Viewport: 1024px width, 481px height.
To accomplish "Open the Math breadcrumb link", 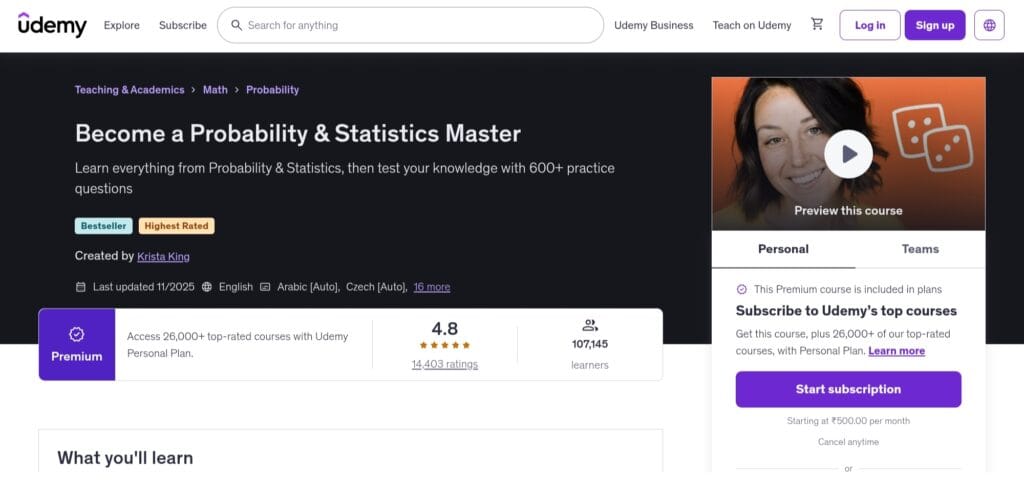I will 216,89.
